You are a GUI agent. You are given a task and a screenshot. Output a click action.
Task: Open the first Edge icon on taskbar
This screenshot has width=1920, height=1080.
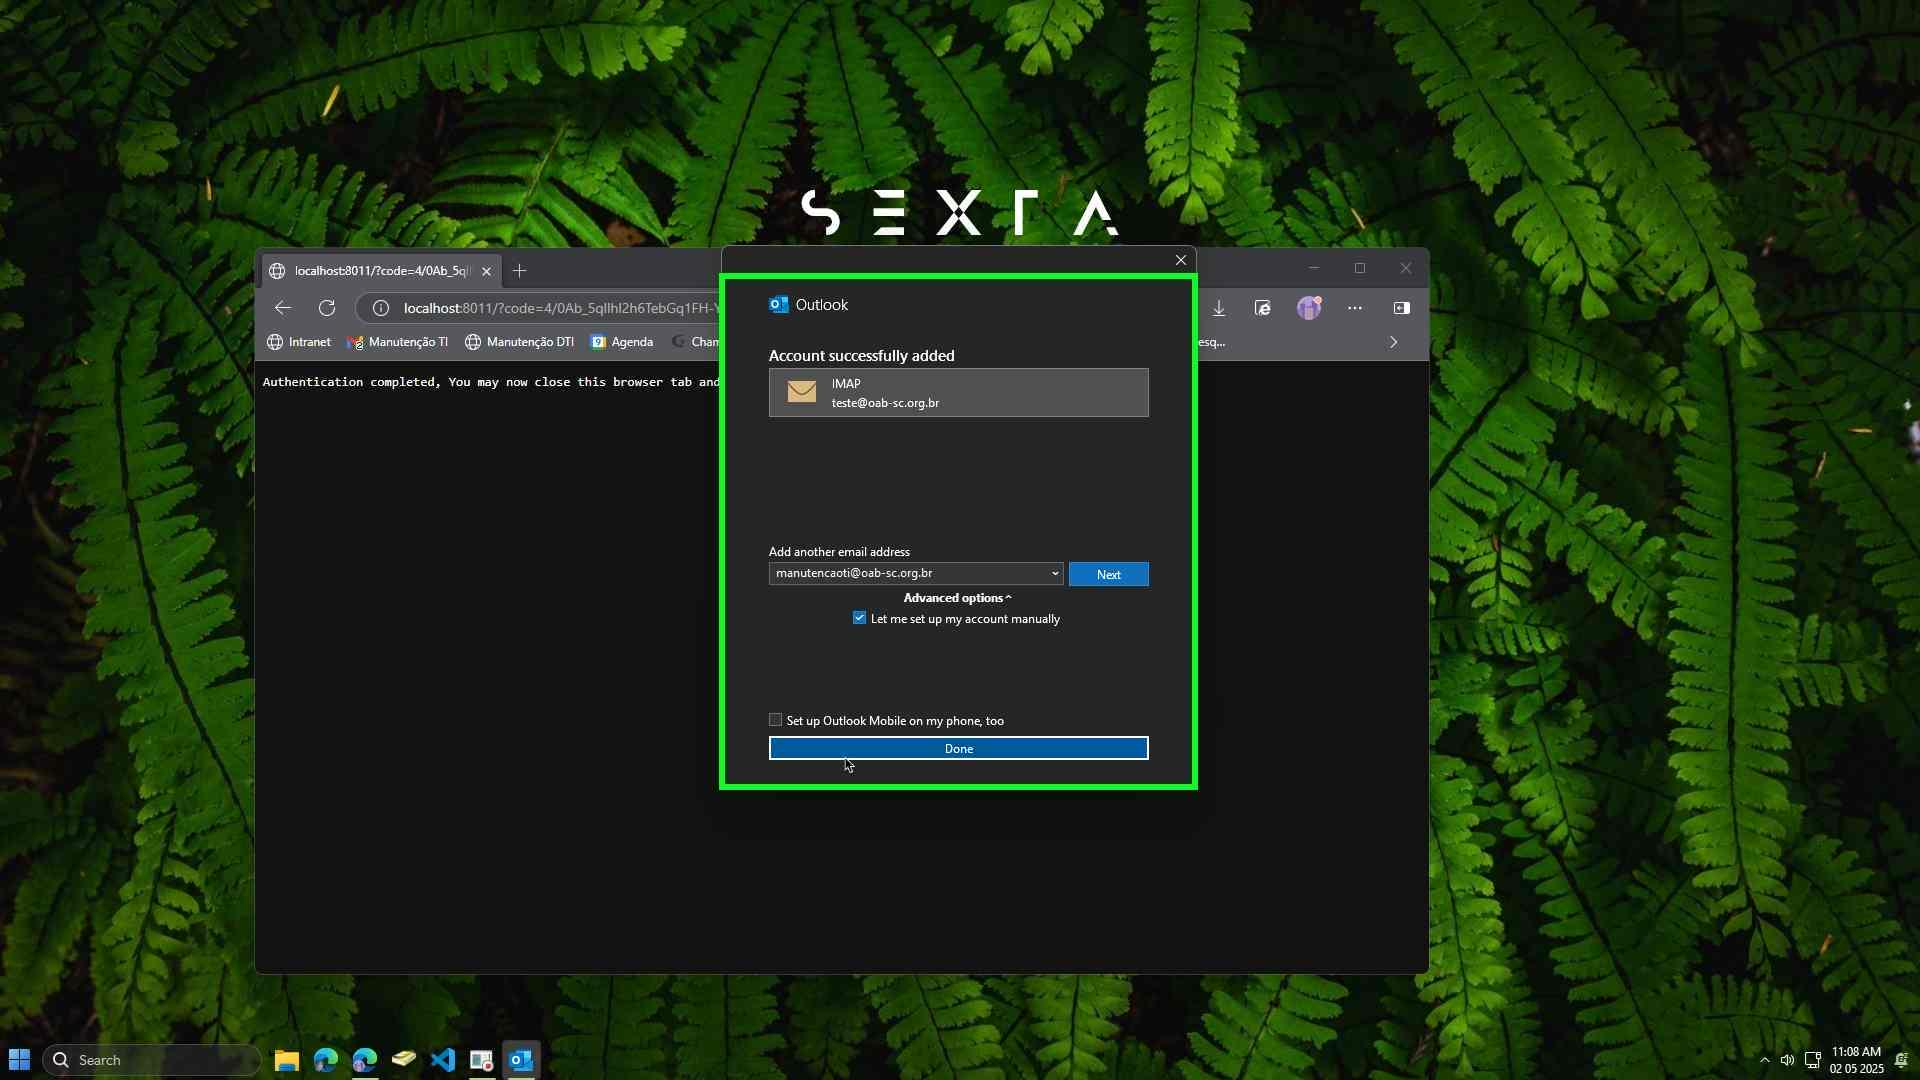[x=326, y=1060]
